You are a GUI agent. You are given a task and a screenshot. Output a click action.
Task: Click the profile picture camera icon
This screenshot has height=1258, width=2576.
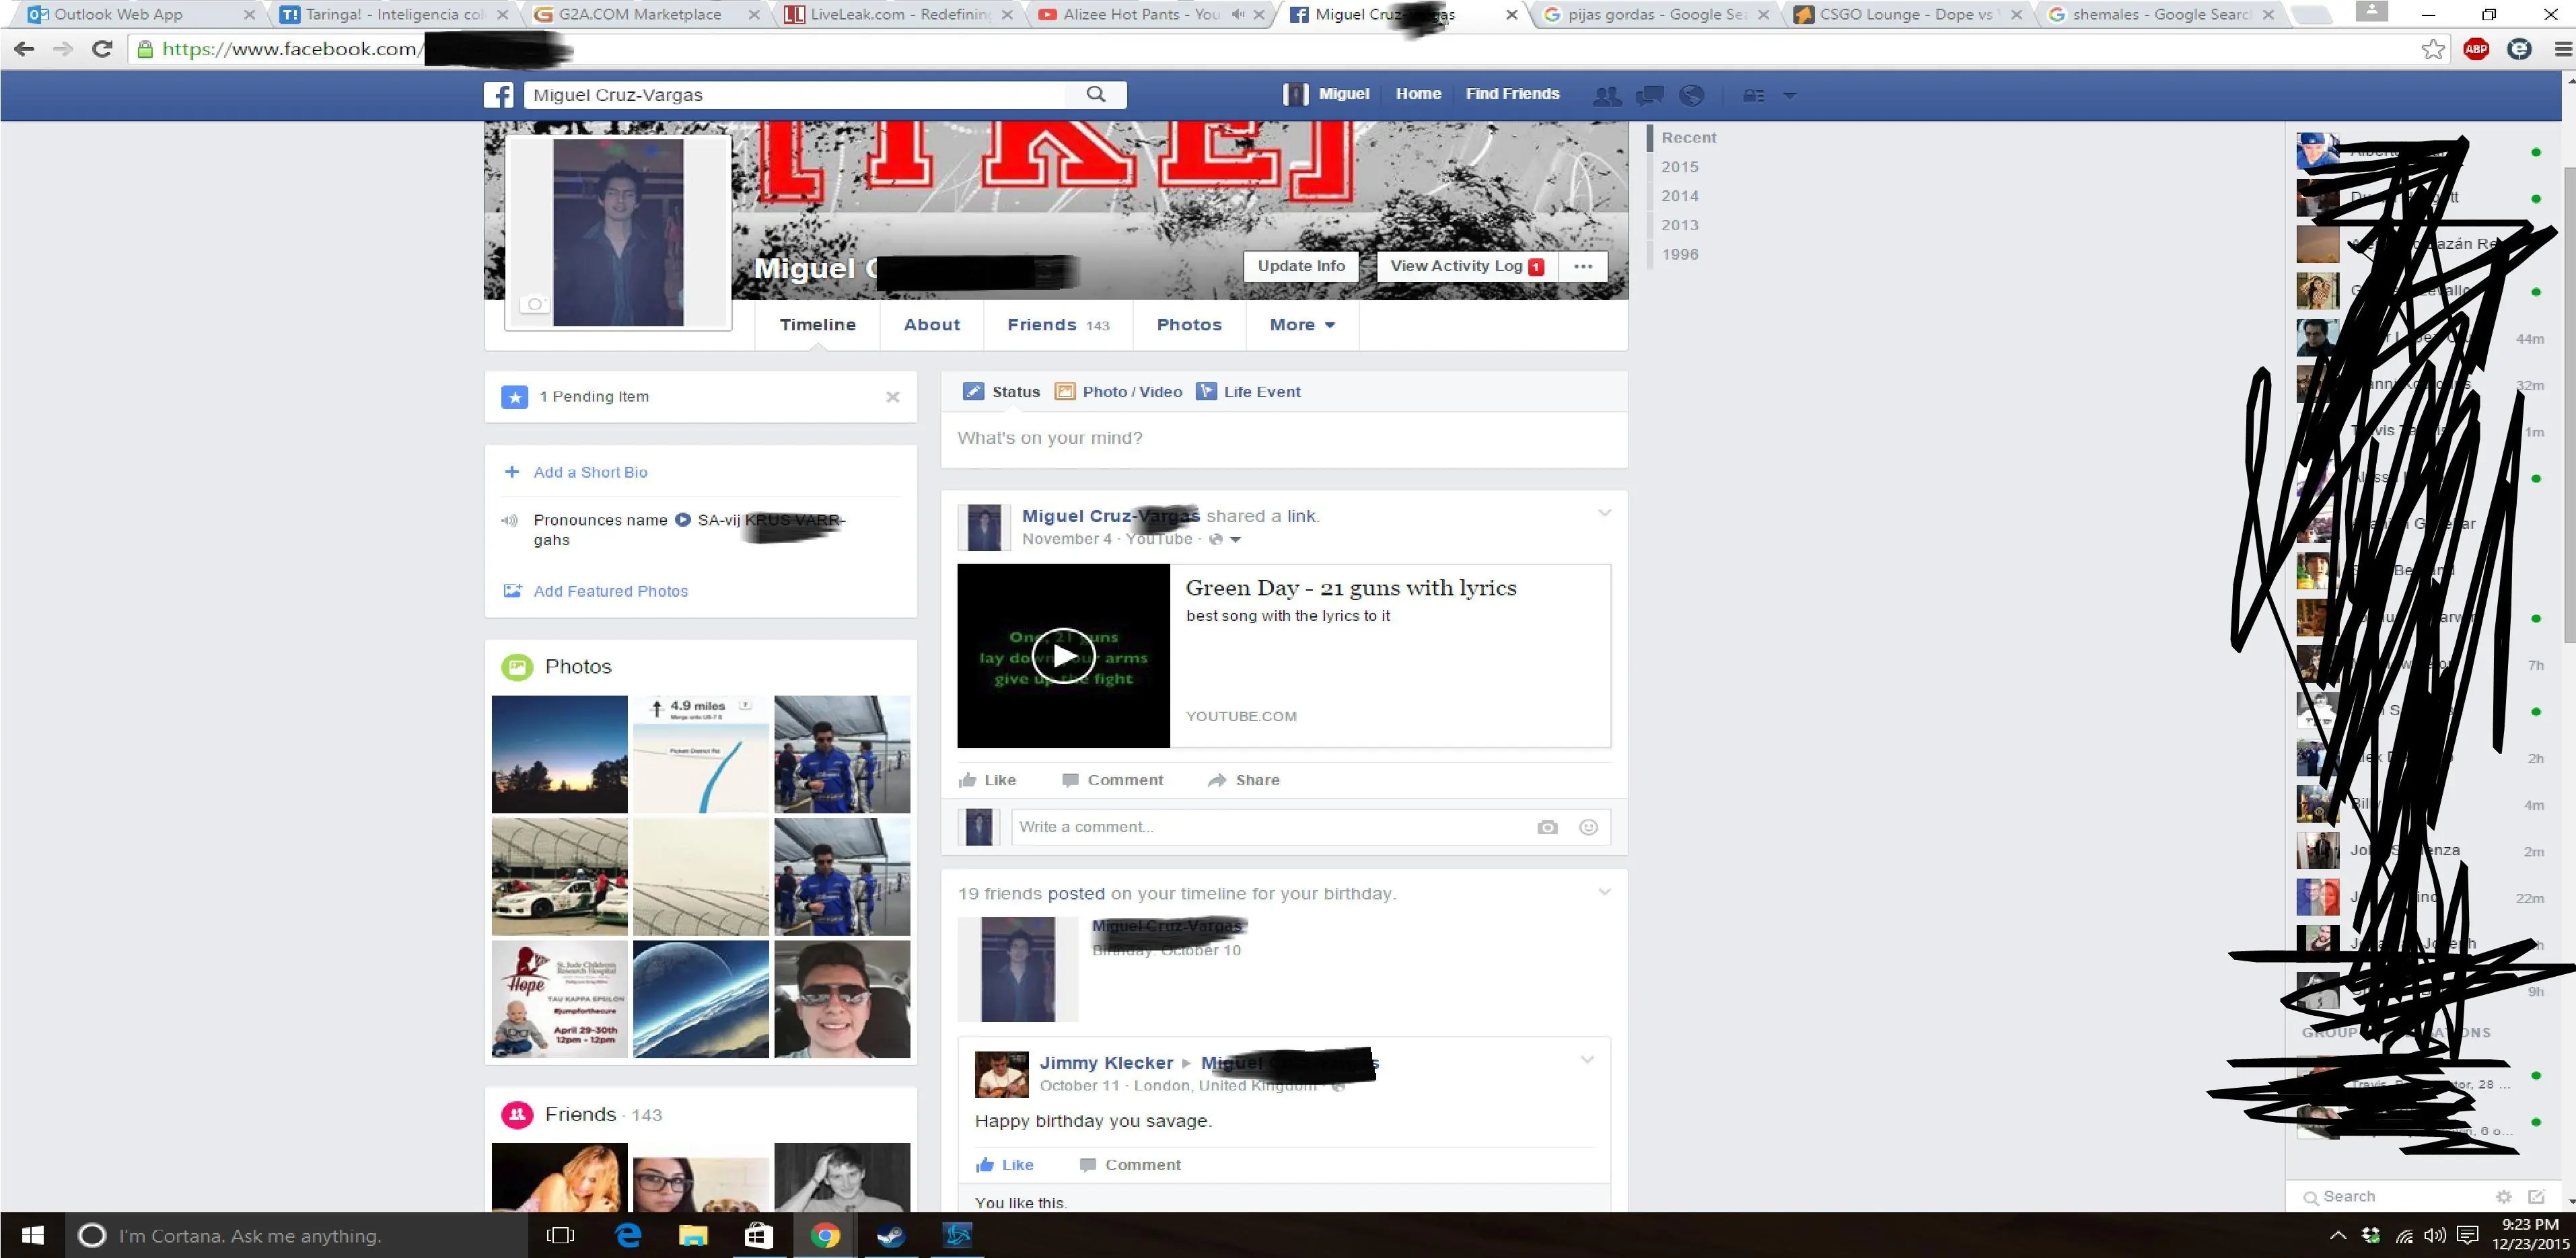pos(535,304)
